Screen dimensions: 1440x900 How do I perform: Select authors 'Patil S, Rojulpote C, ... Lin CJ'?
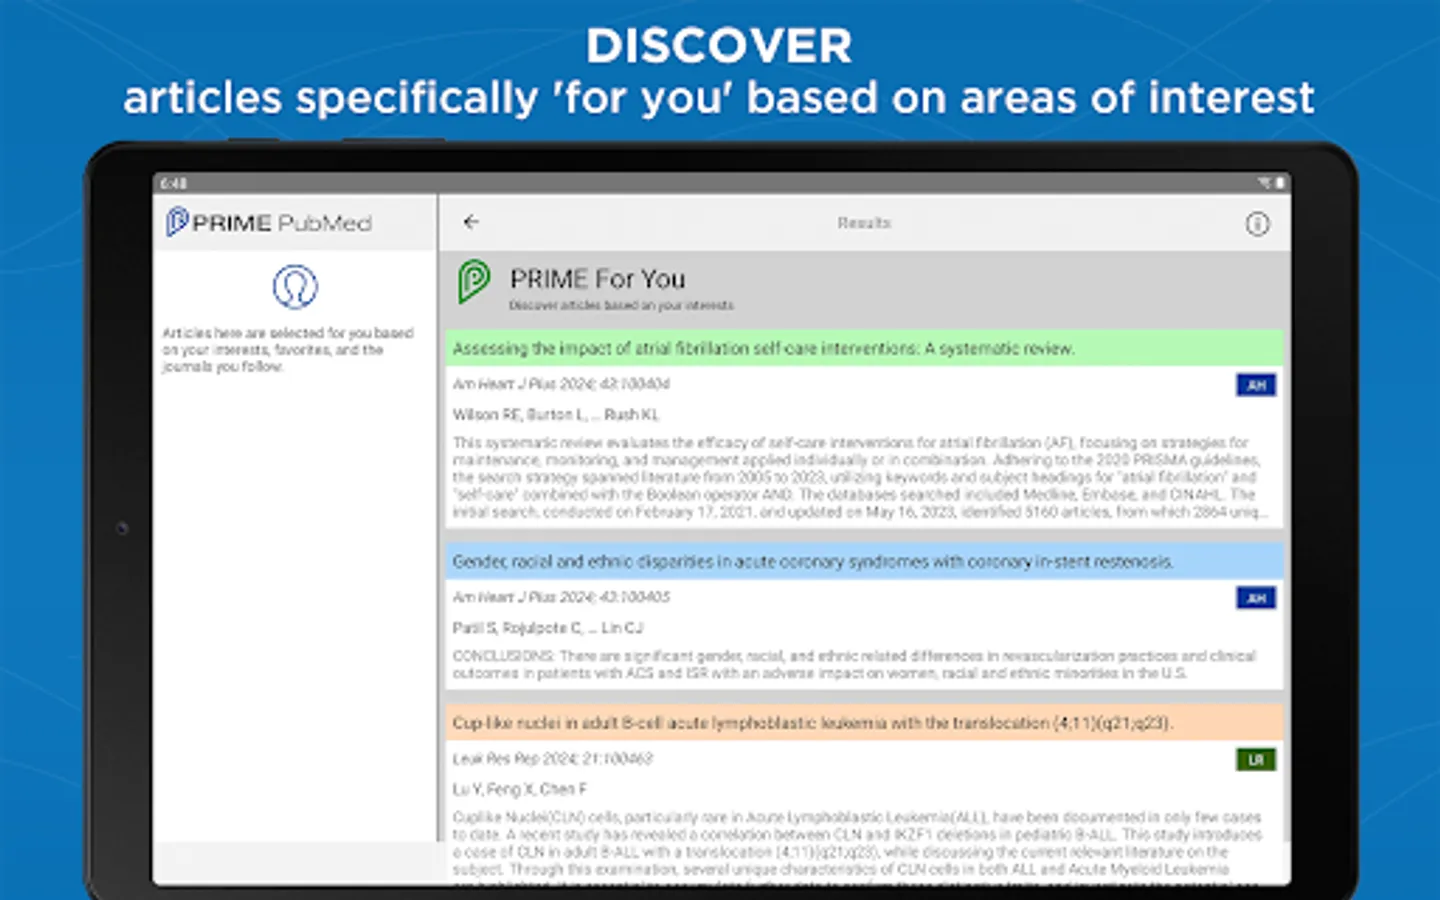point(548,628)
